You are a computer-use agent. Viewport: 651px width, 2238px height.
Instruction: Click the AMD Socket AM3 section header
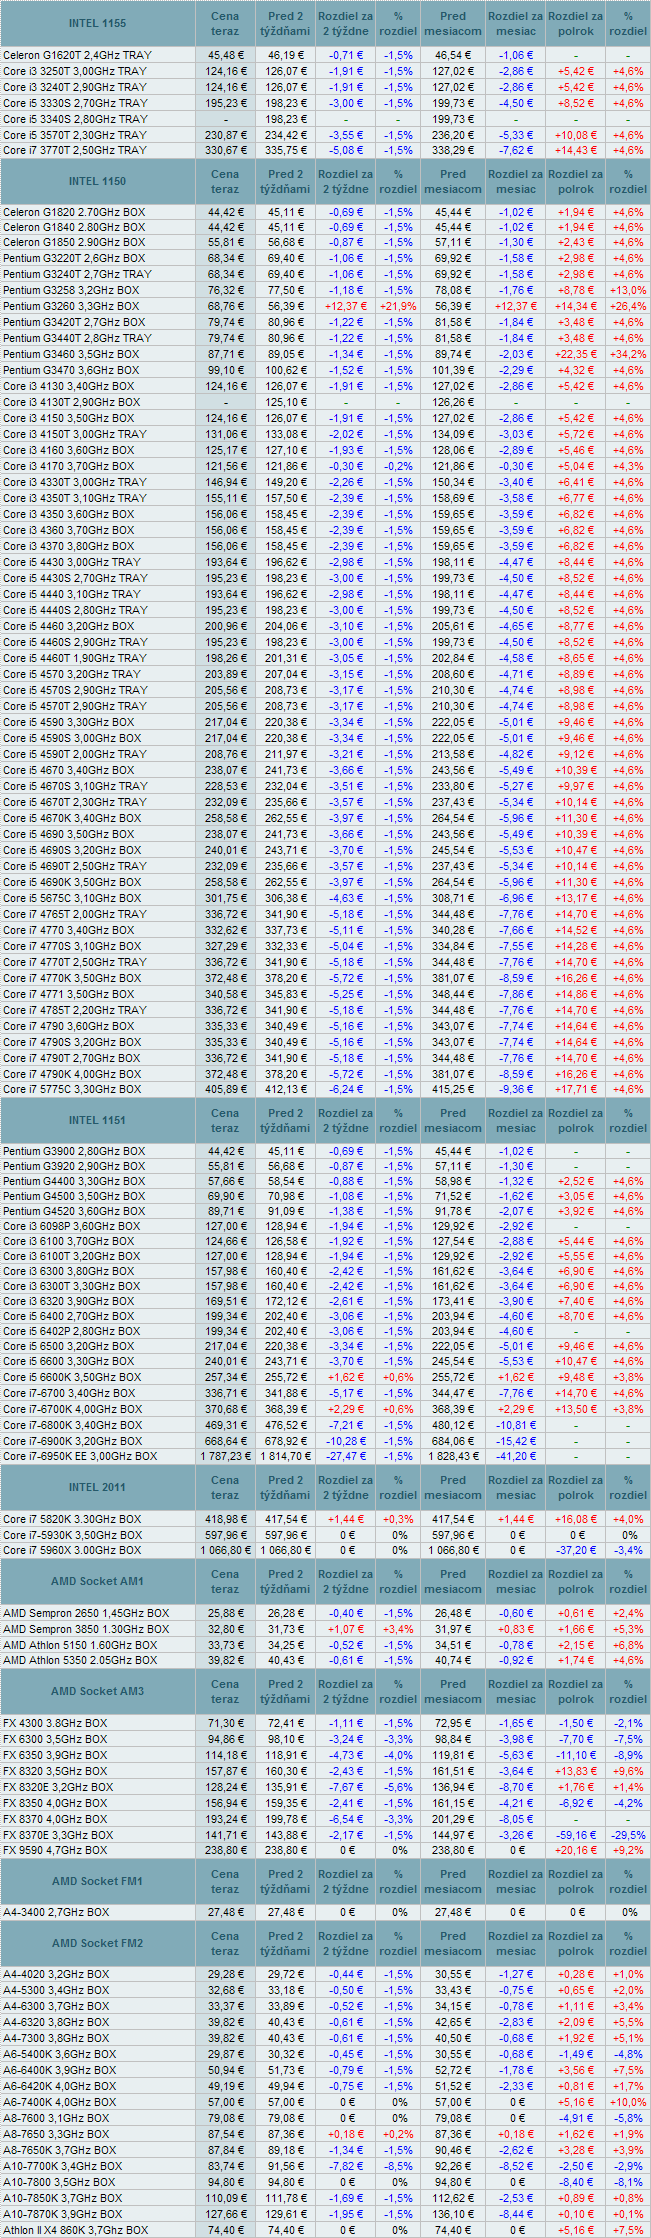pos(97,1691)
